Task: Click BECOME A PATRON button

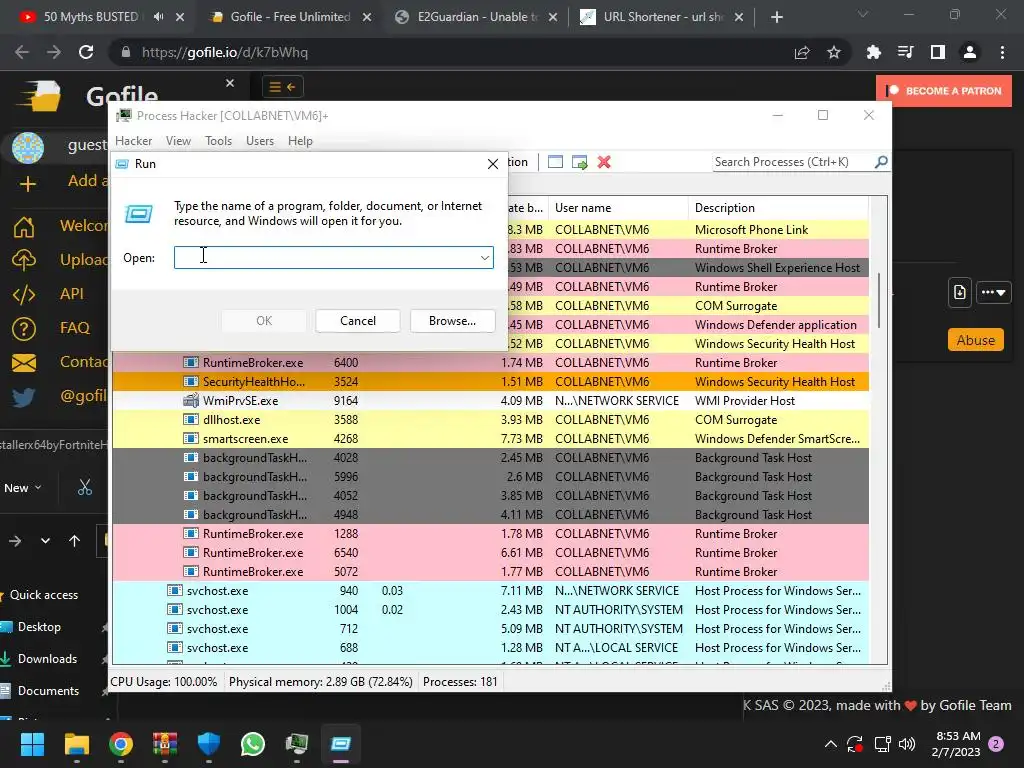Action: pyautogui.click(x=944, y=91)
